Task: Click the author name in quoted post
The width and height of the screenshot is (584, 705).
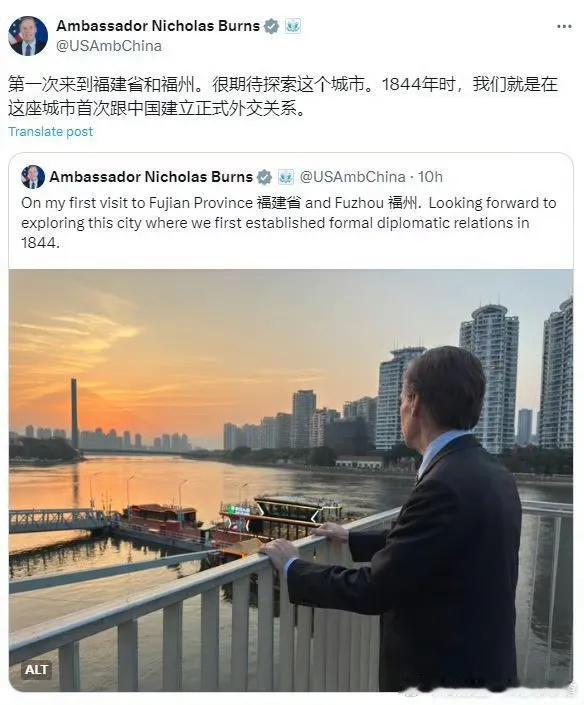Action: coord(151,177)
